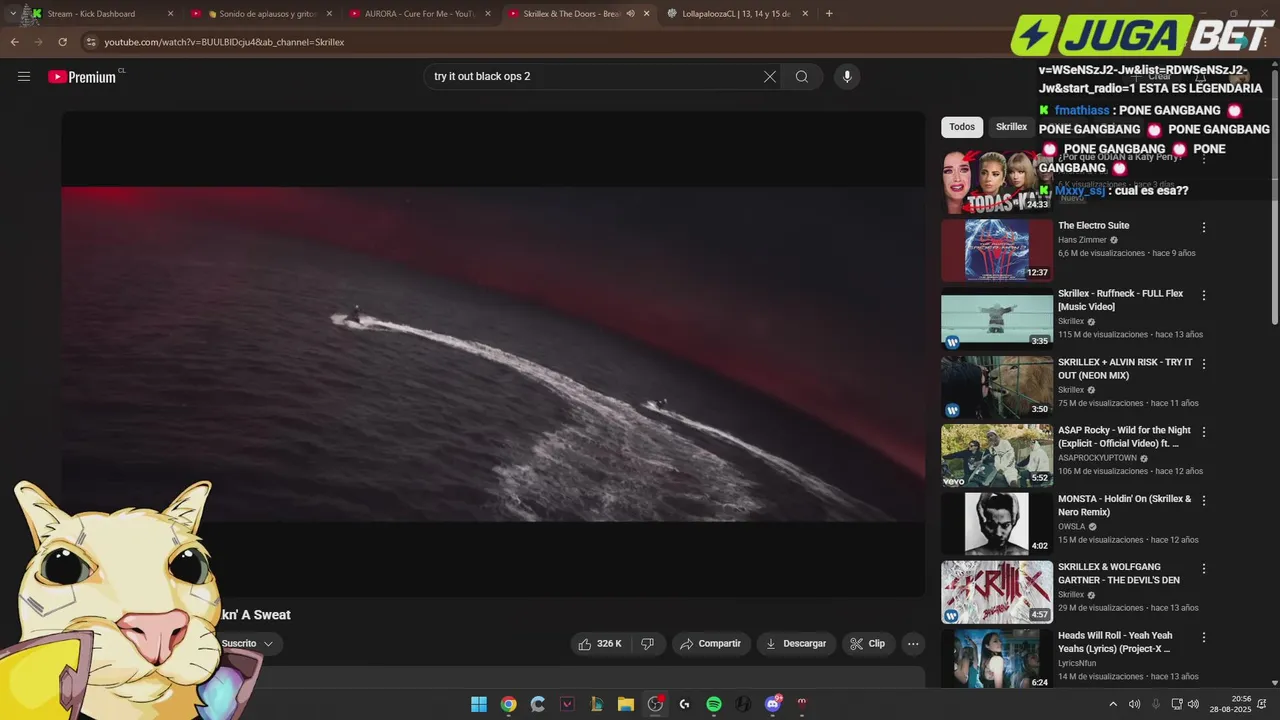Download the video with Descargar
The height and width of the screenshot is (720, 1280).
(x=796, y=644)
